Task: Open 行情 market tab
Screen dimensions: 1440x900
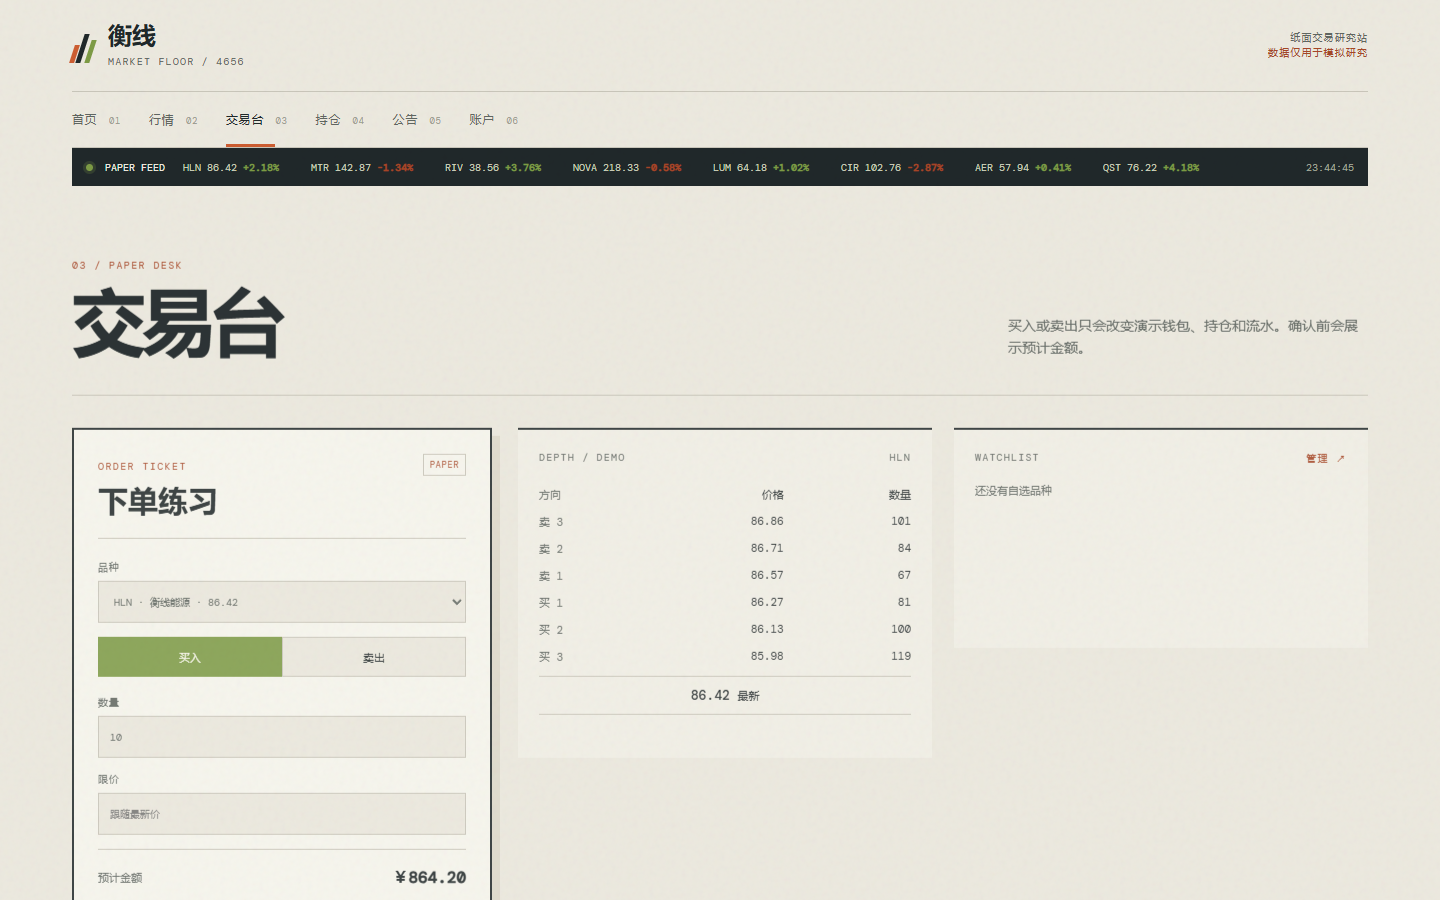Action: (x=173, y=120)
